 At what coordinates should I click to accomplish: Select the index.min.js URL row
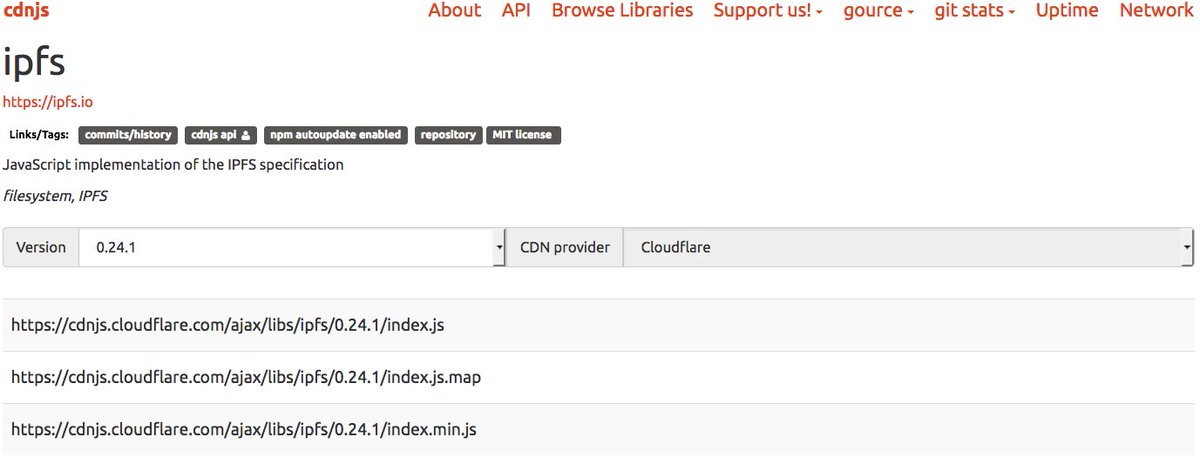[x=599, y=429]
